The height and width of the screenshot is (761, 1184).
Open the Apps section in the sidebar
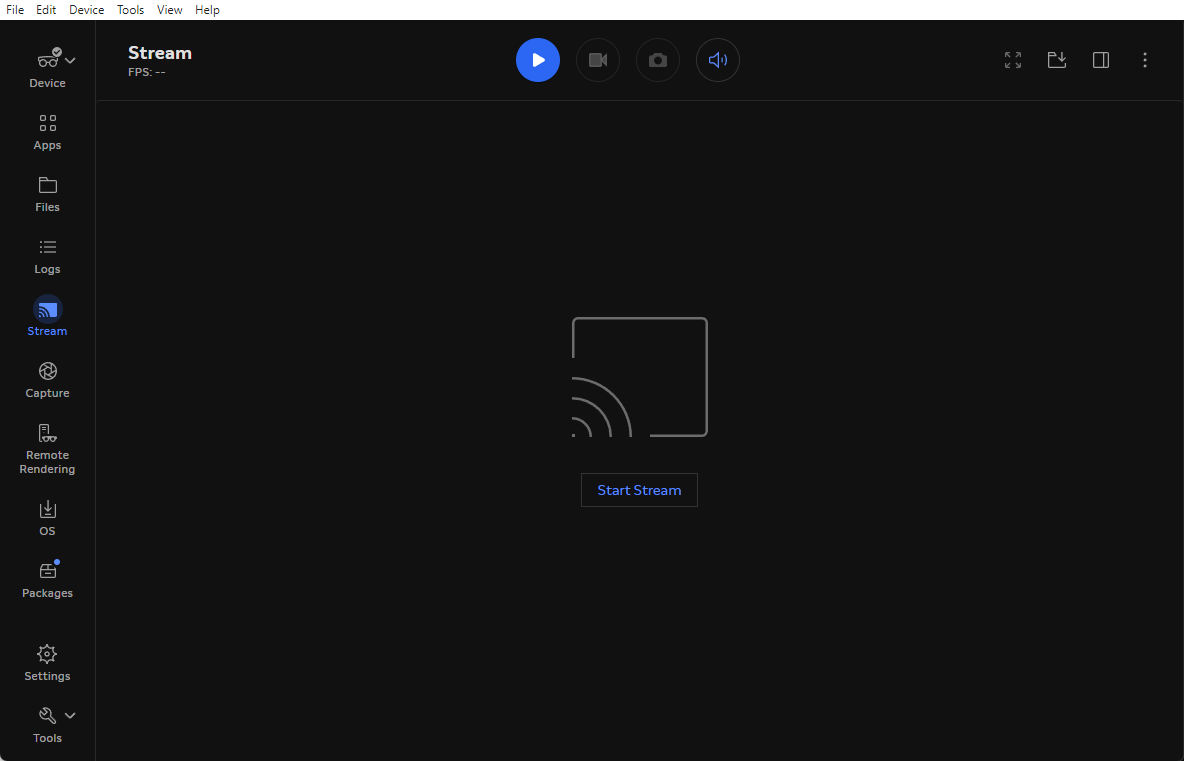pyautogui.click(x=47, y=131)
